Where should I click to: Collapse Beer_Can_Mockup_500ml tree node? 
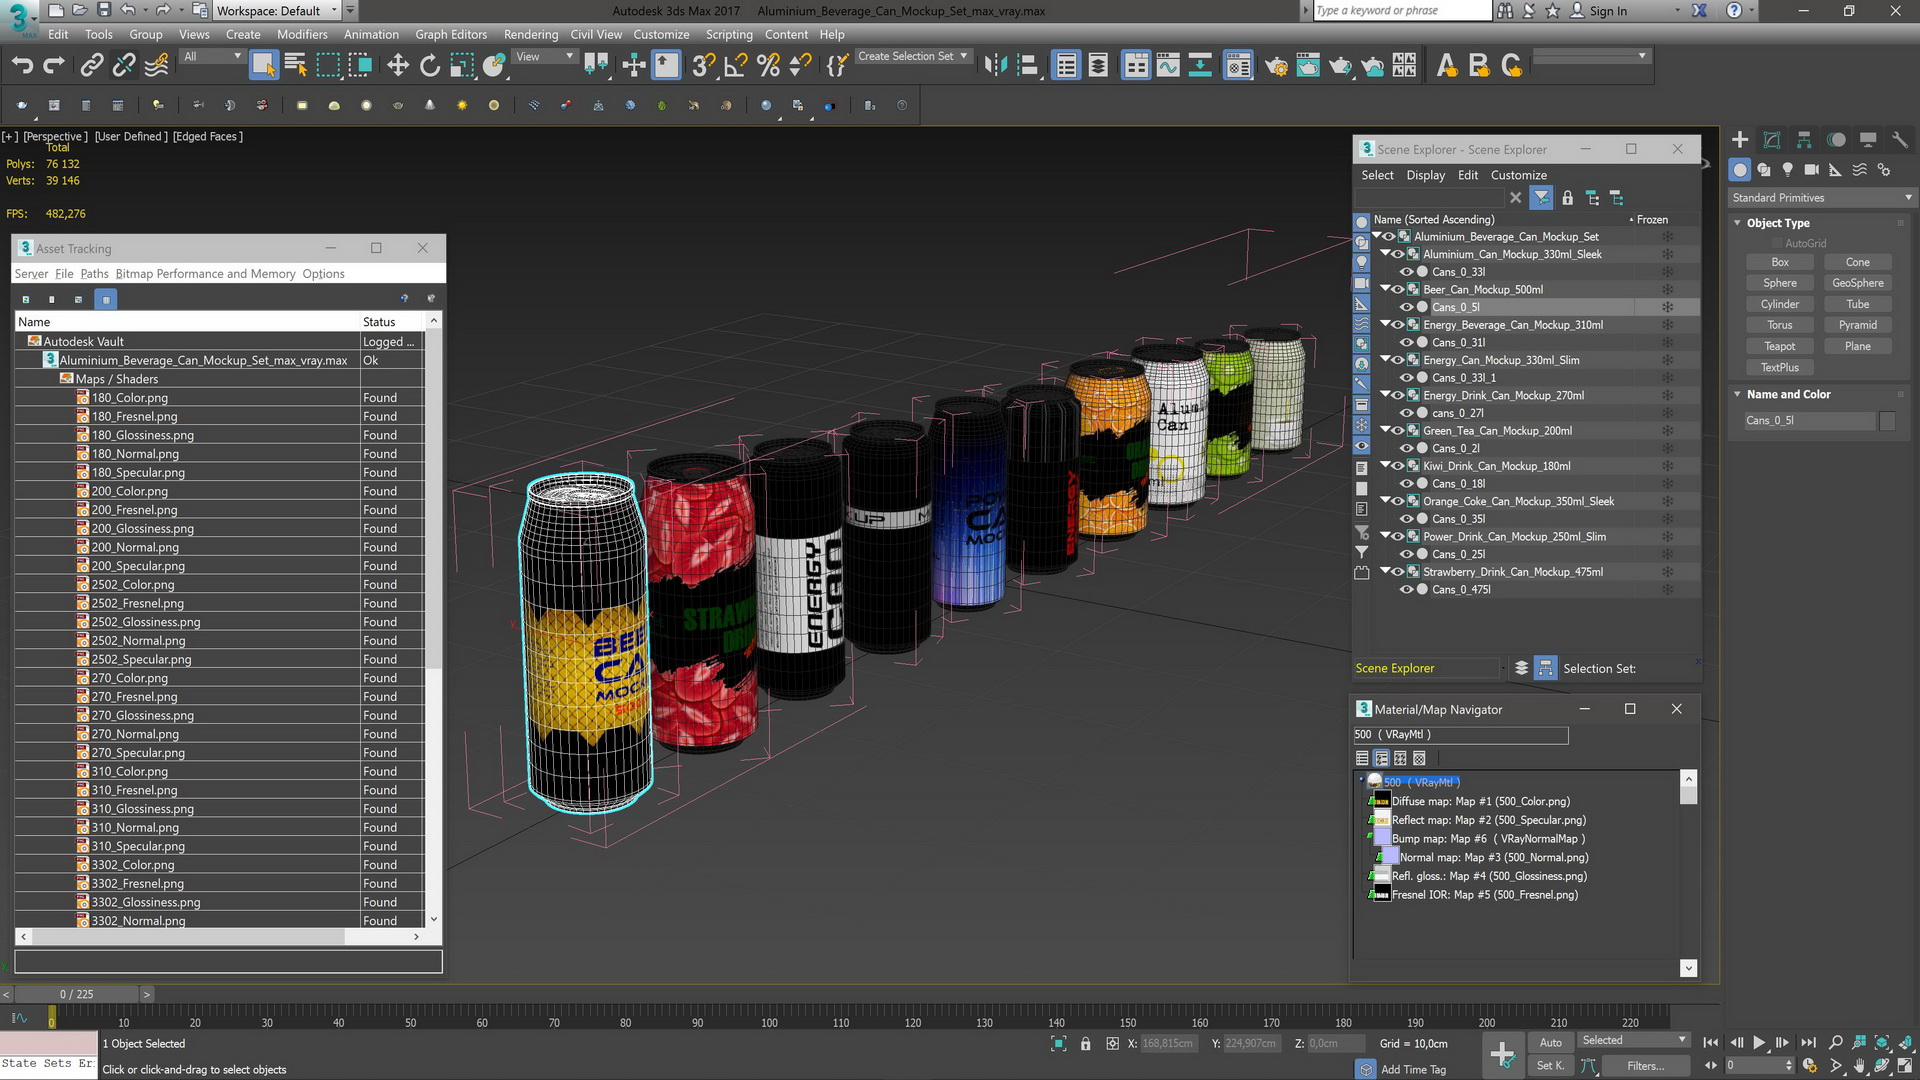click(1386, 289)
